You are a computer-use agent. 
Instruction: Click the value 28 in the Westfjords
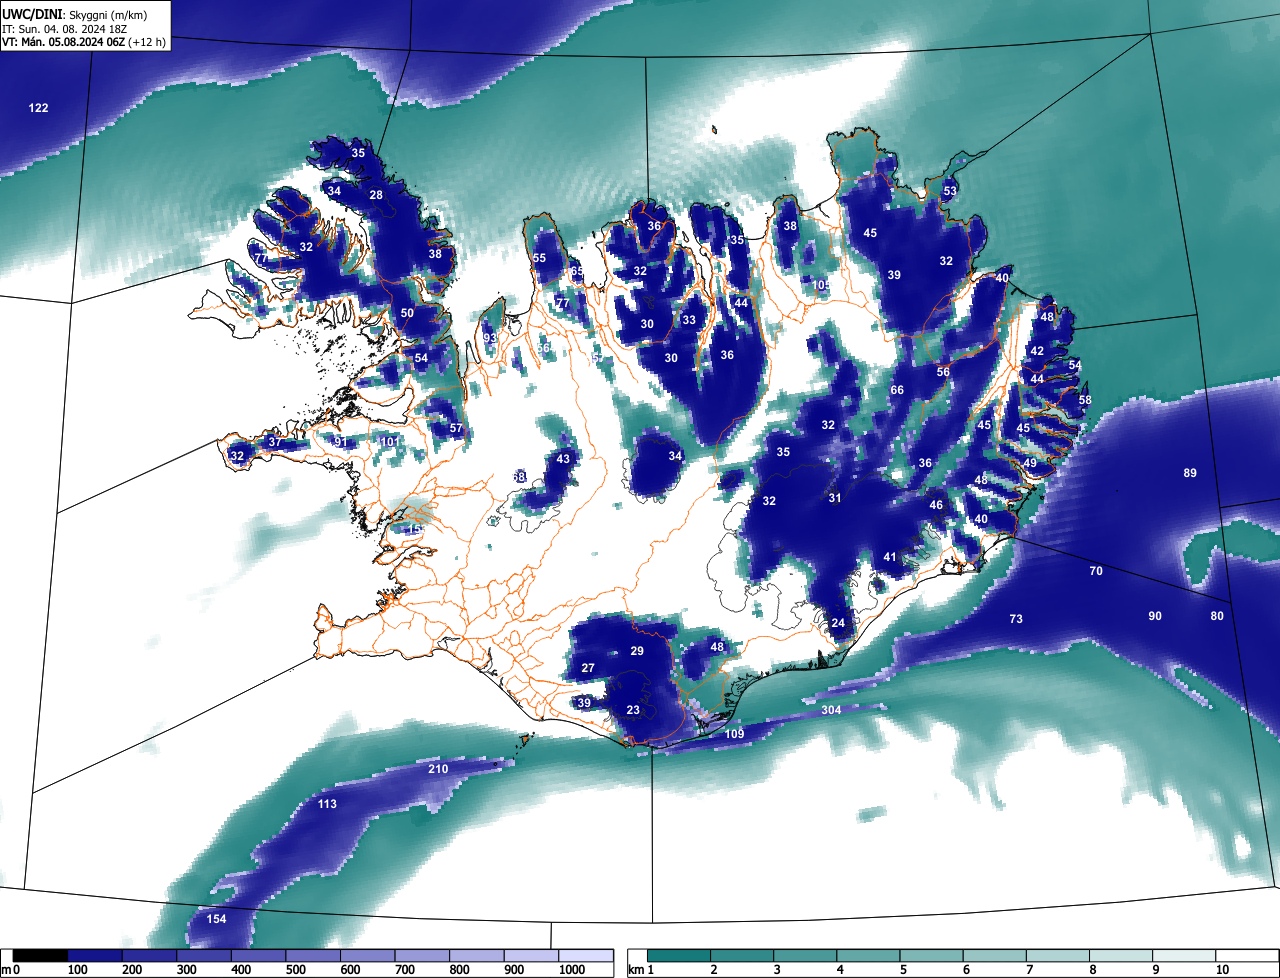coord(376,195)
